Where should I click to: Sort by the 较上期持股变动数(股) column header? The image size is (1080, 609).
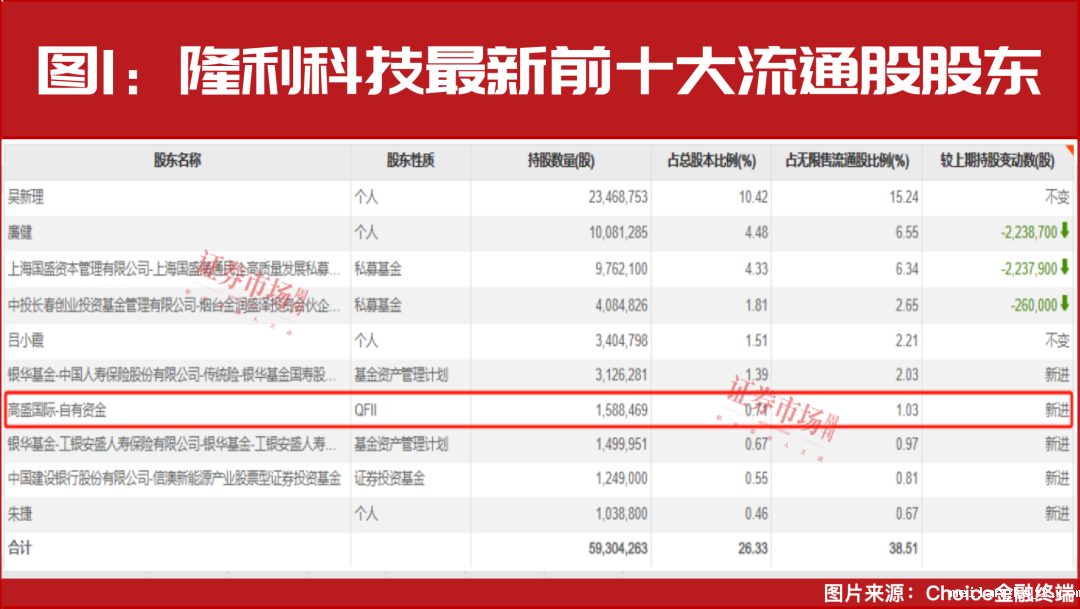pos(997,161)
